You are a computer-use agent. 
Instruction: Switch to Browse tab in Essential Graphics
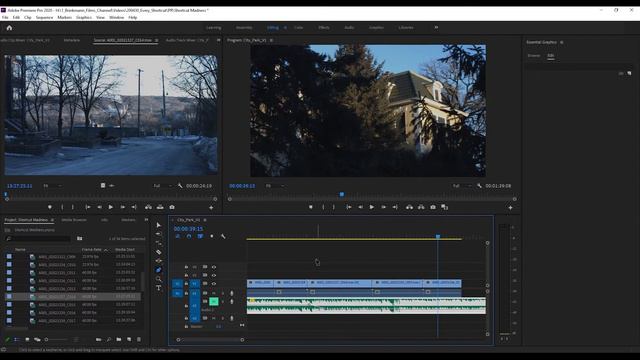(x=534, y=56)
